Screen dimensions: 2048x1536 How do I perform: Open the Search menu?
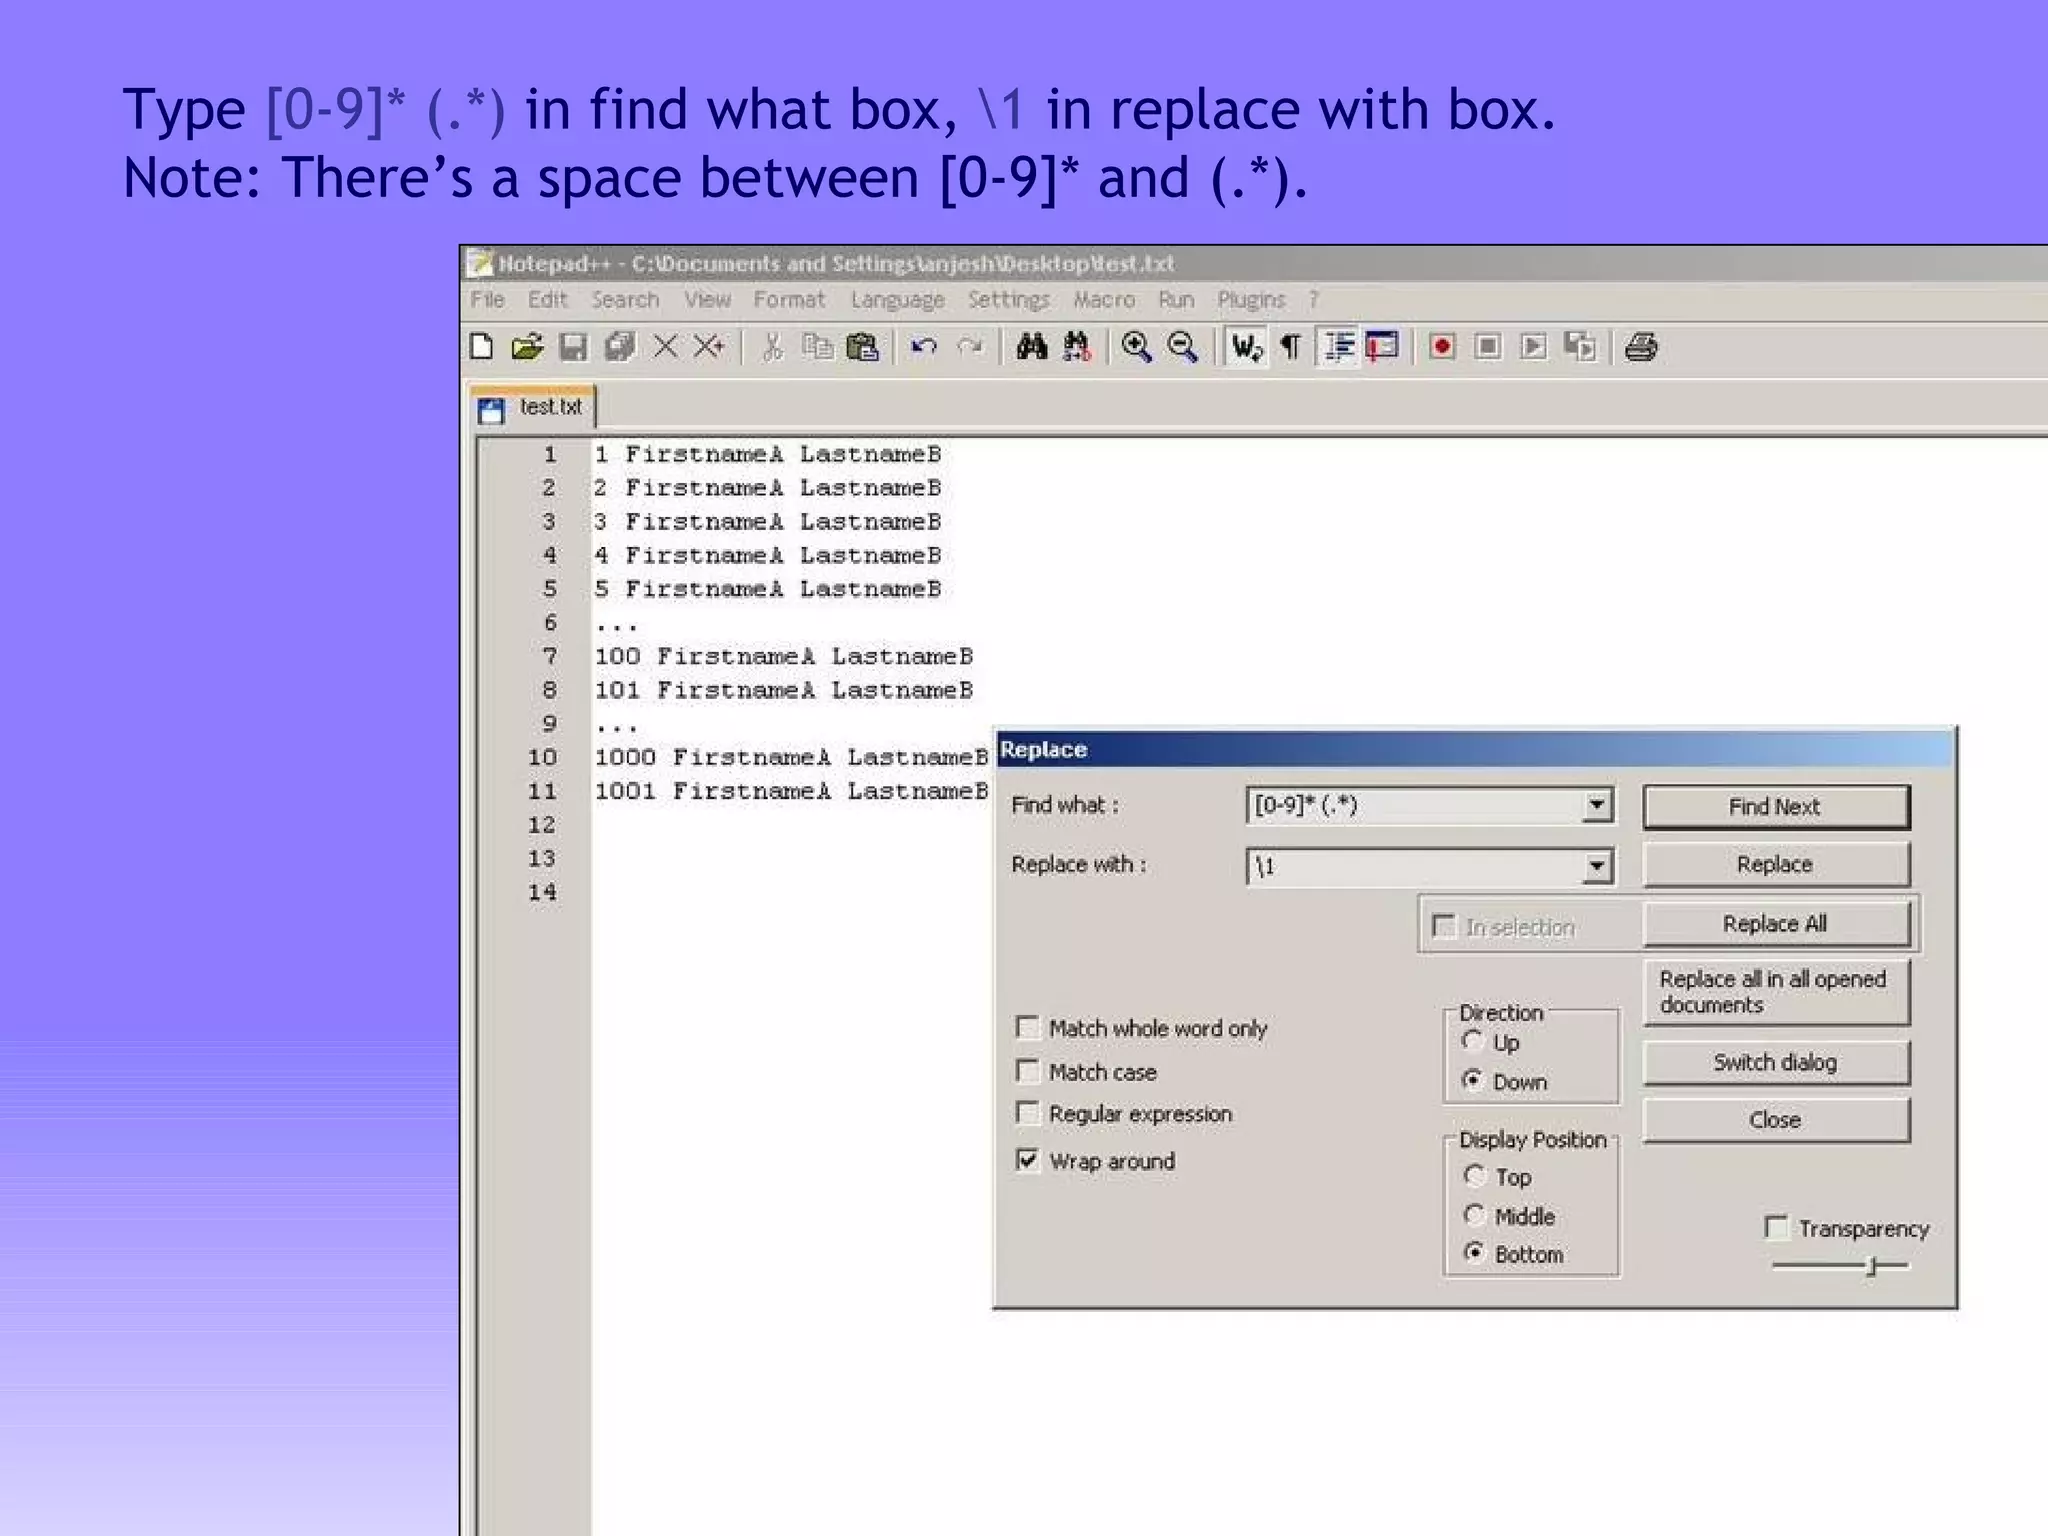coord(625,300)
